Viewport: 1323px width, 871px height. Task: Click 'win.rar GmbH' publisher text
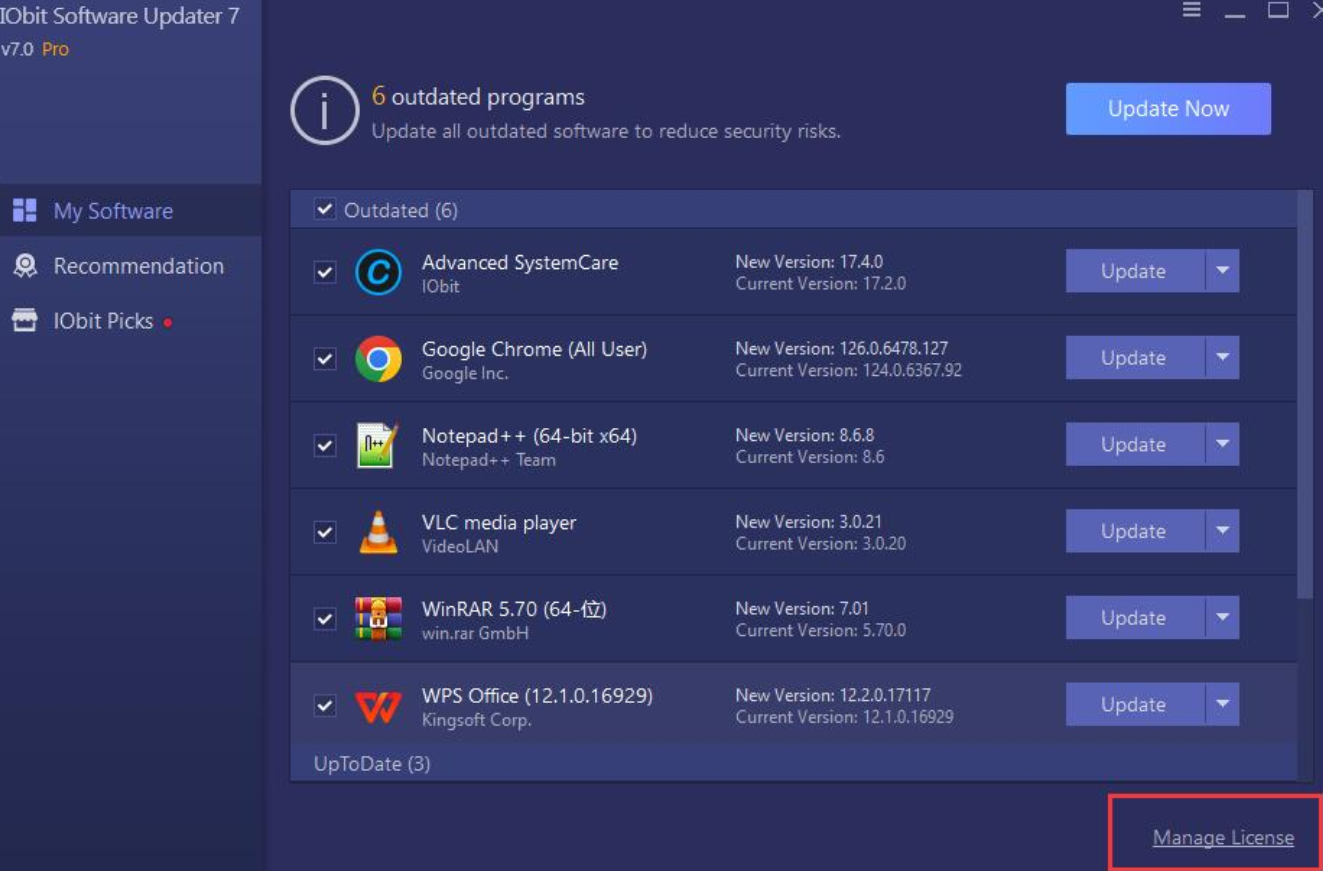475,633
